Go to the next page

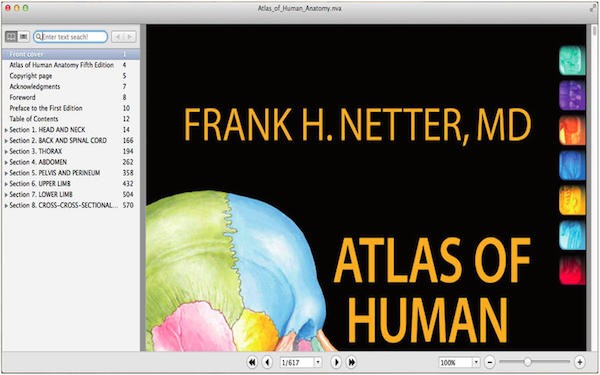(336, 362)
